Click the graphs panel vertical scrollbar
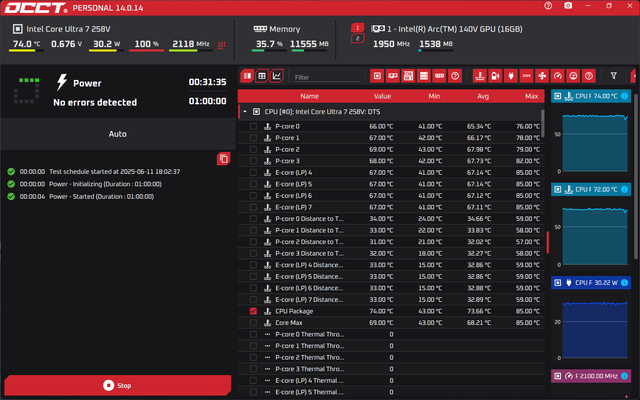The width and height of the screenshot is (640, 400). click(x=635, y=176)
